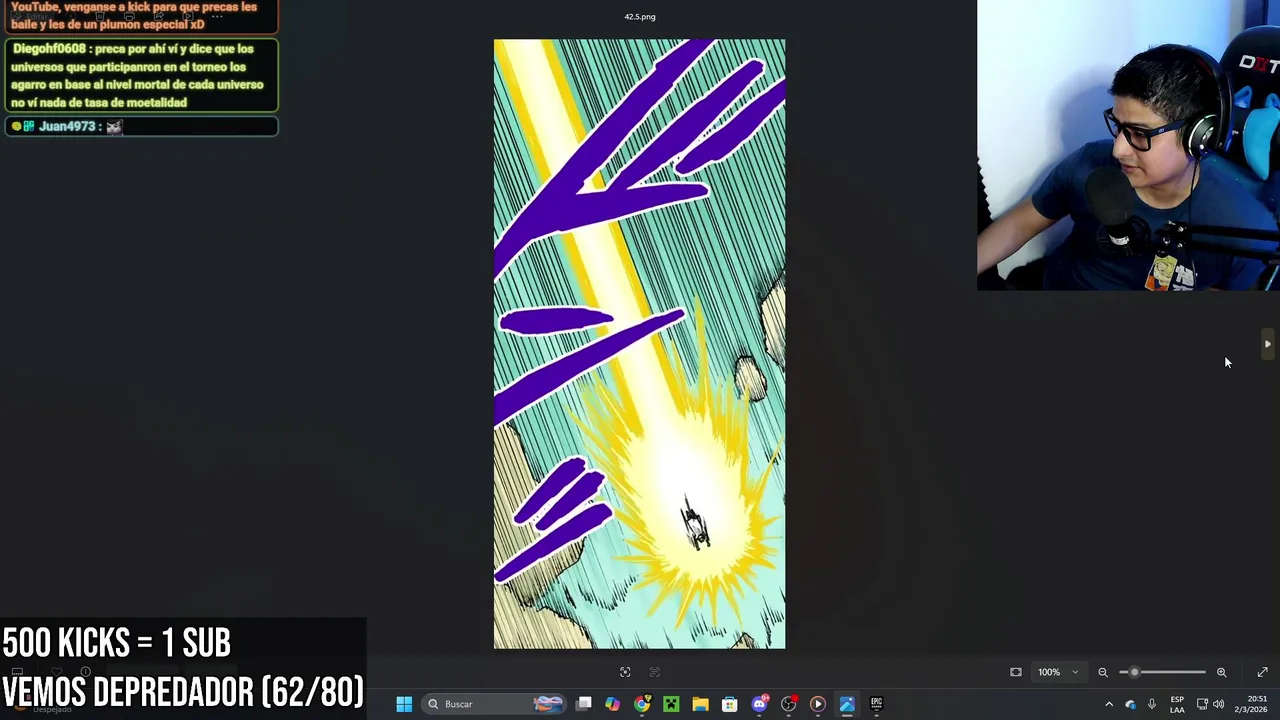Click the Buscar taskbar search box
The image size is (1280, 720).
(492, 704)
